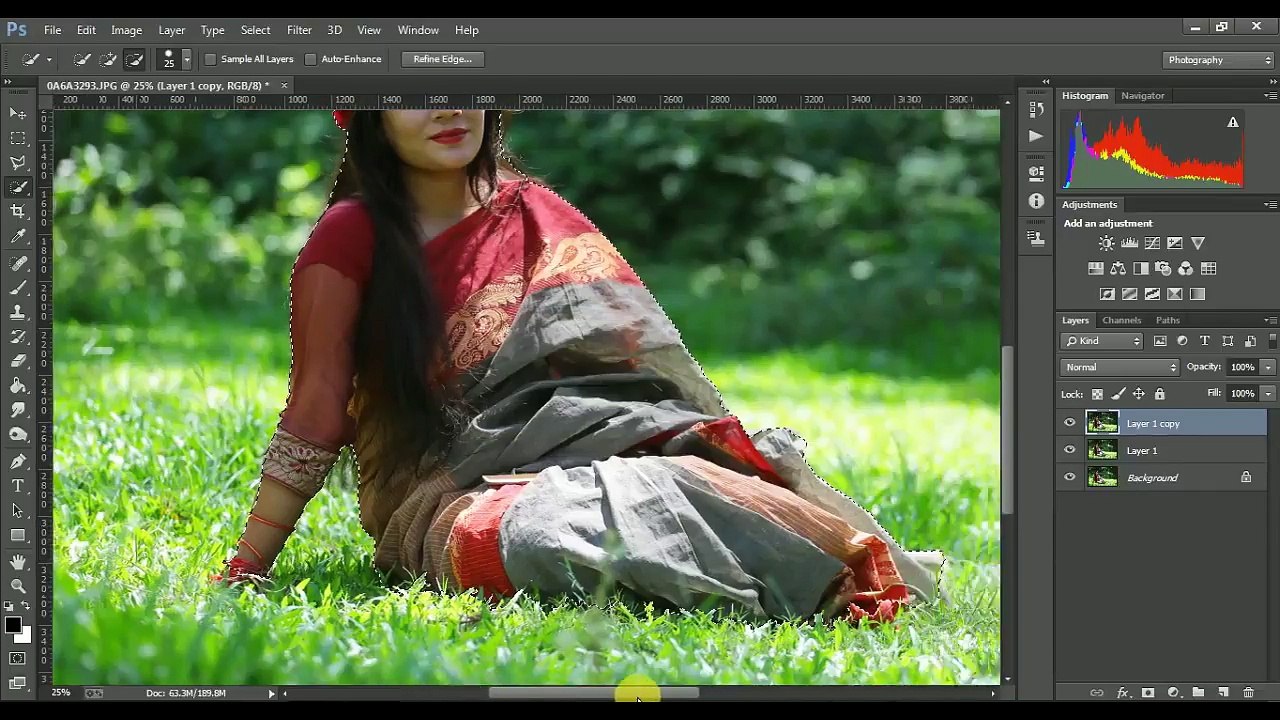Screen dimensions: 1280x720
Task: Select the Move tool
Action: [x=18, y=114]
